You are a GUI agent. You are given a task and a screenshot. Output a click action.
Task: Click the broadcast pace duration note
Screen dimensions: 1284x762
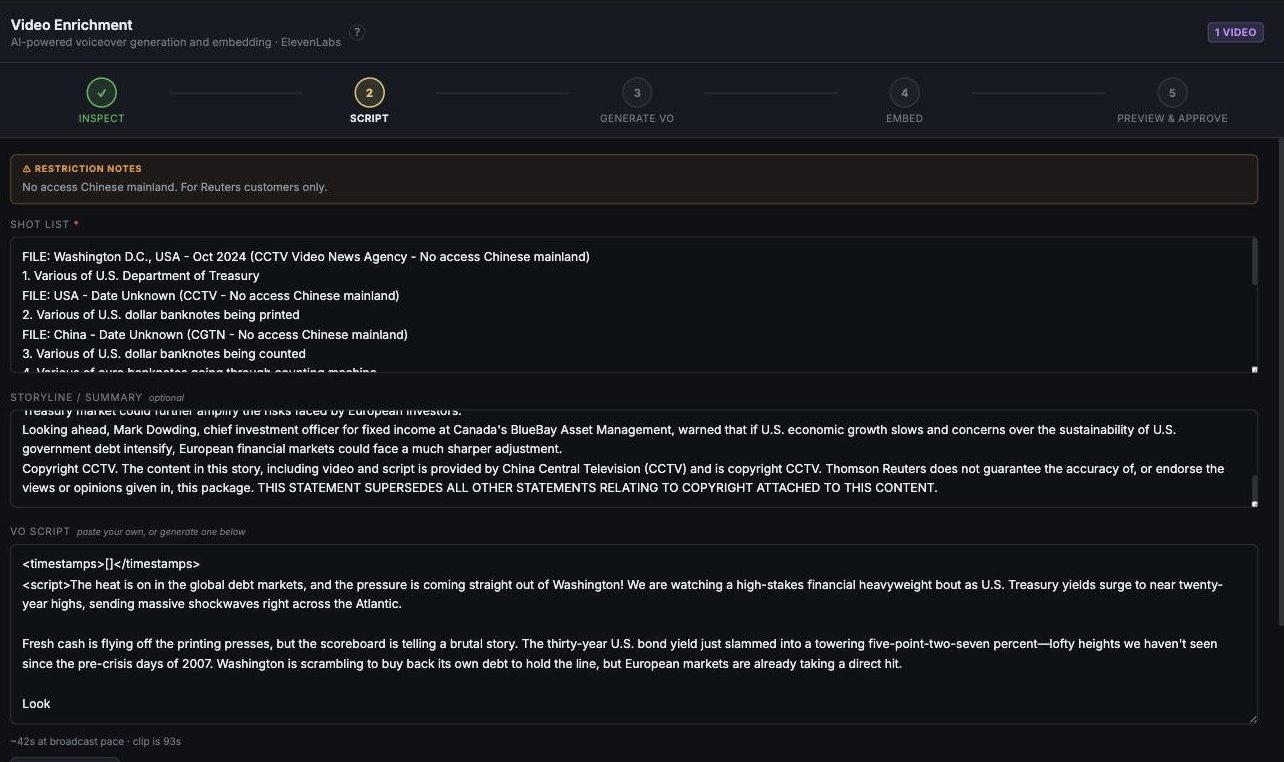point(96,742)
